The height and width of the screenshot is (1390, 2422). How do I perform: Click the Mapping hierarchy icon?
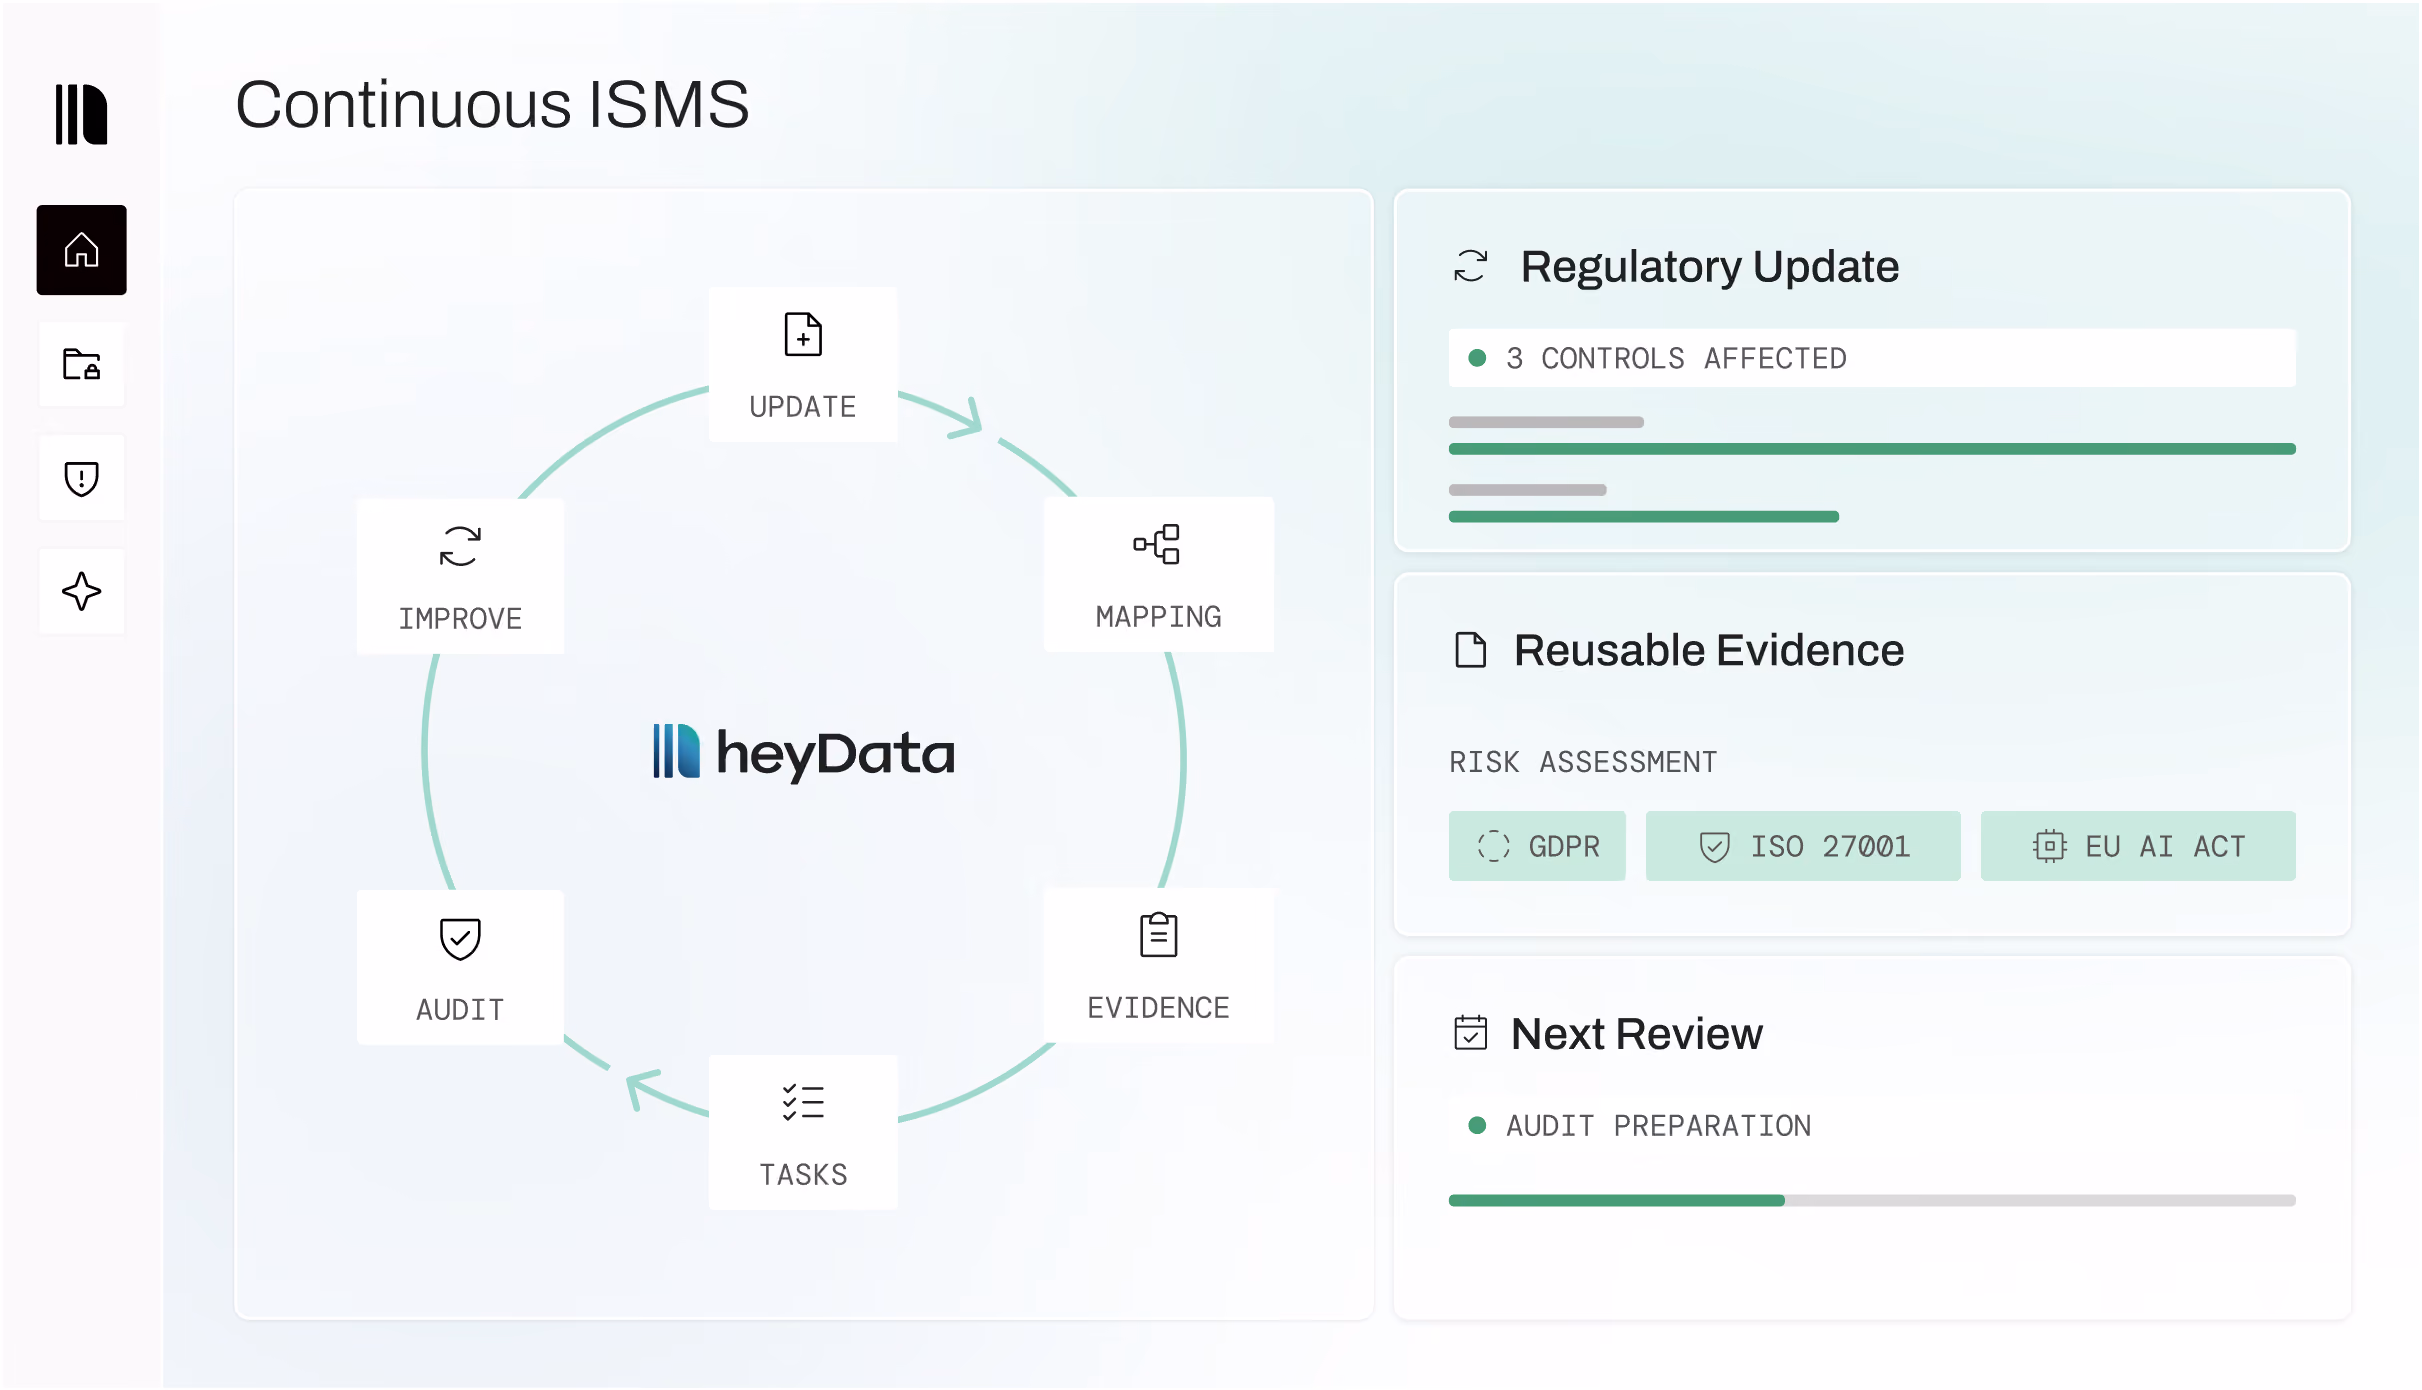point(1157,544)
